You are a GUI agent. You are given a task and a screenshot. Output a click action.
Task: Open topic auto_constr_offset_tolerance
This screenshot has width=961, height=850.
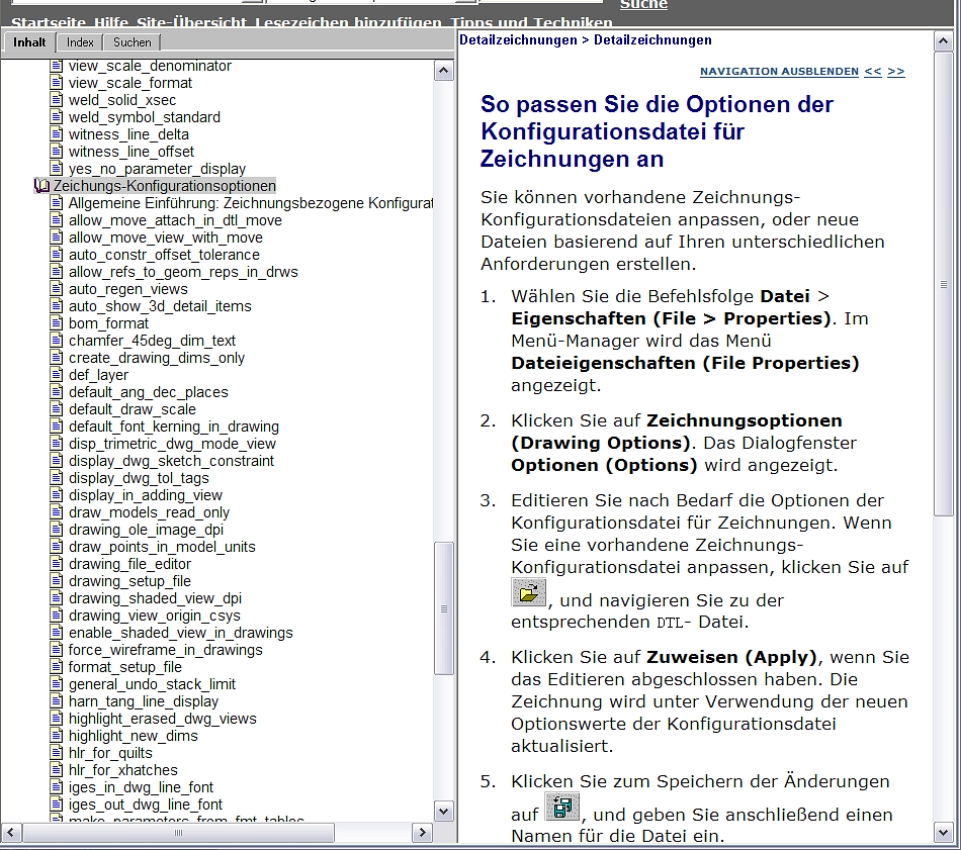click(x=164, y=254)
